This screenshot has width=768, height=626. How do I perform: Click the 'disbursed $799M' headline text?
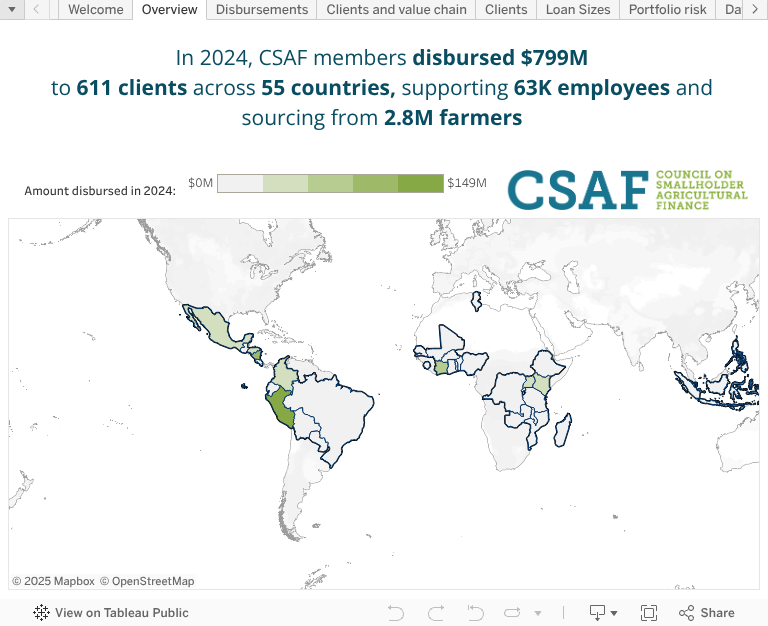[500, 57]
